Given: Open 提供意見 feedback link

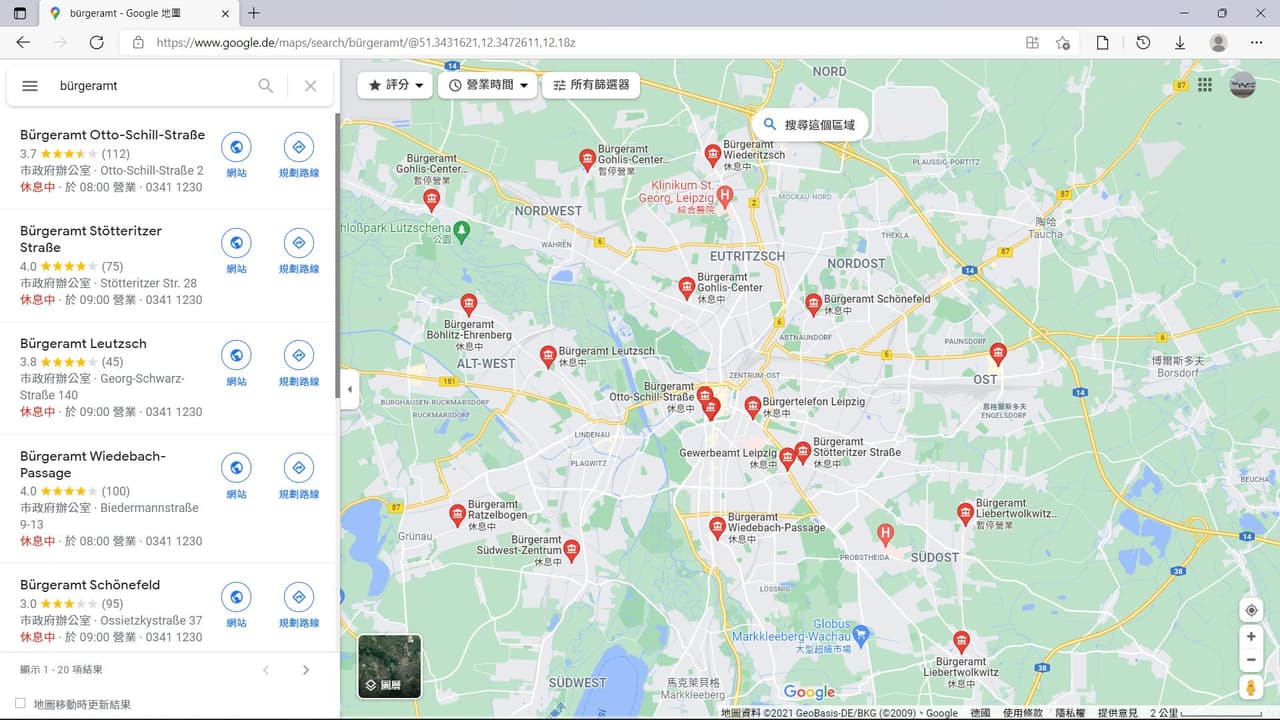Looking at the screenshot, I should click(x=1117, y=713).
